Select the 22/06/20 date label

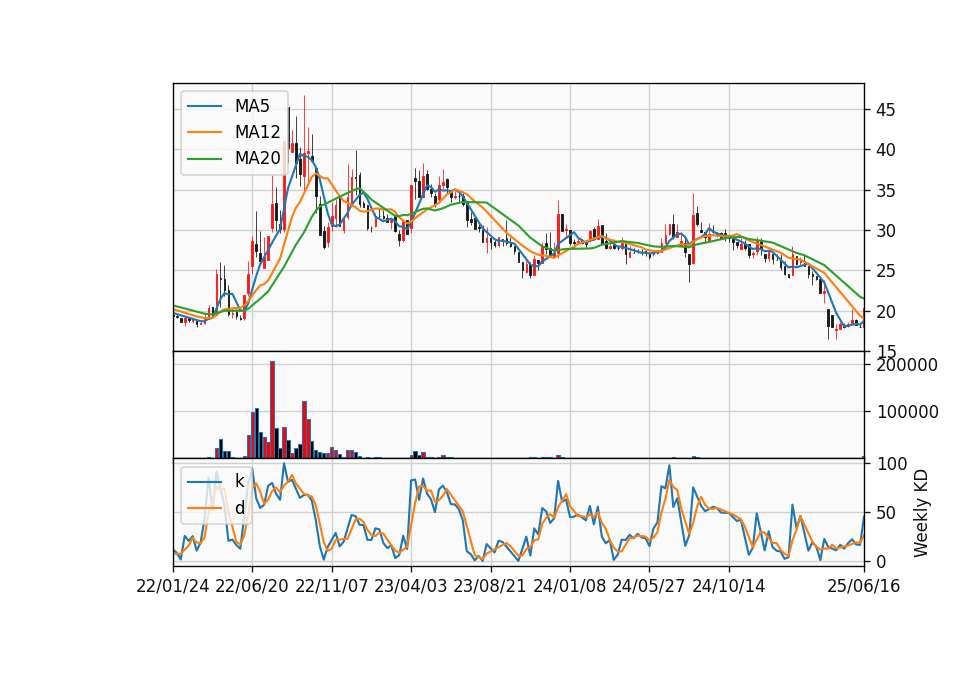pos(252,586)
